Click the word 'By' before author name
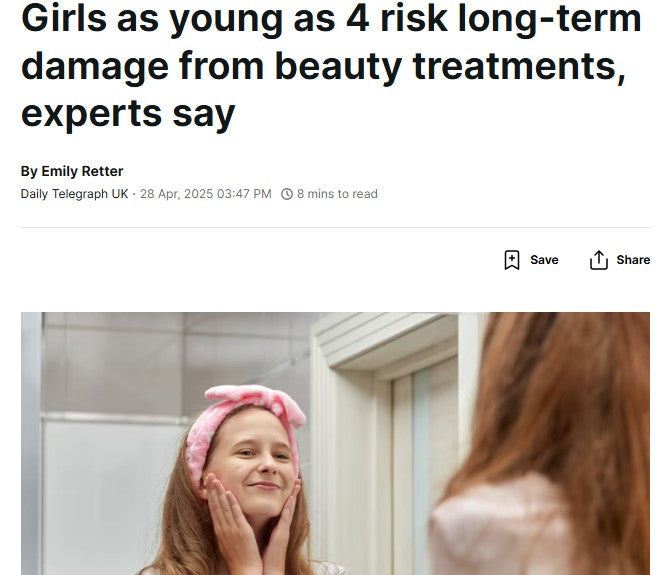 point(29,171)
